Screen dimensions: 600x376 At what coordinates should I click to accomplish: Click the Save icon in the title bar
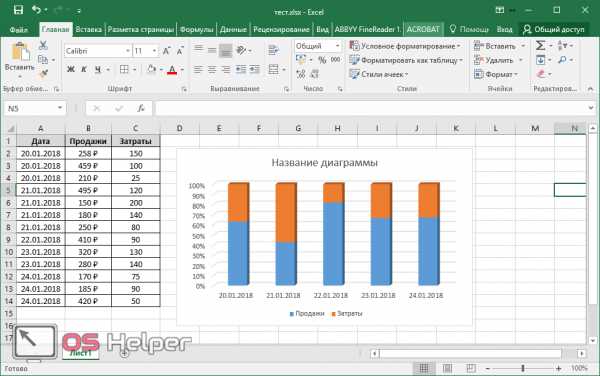(18, 10)
